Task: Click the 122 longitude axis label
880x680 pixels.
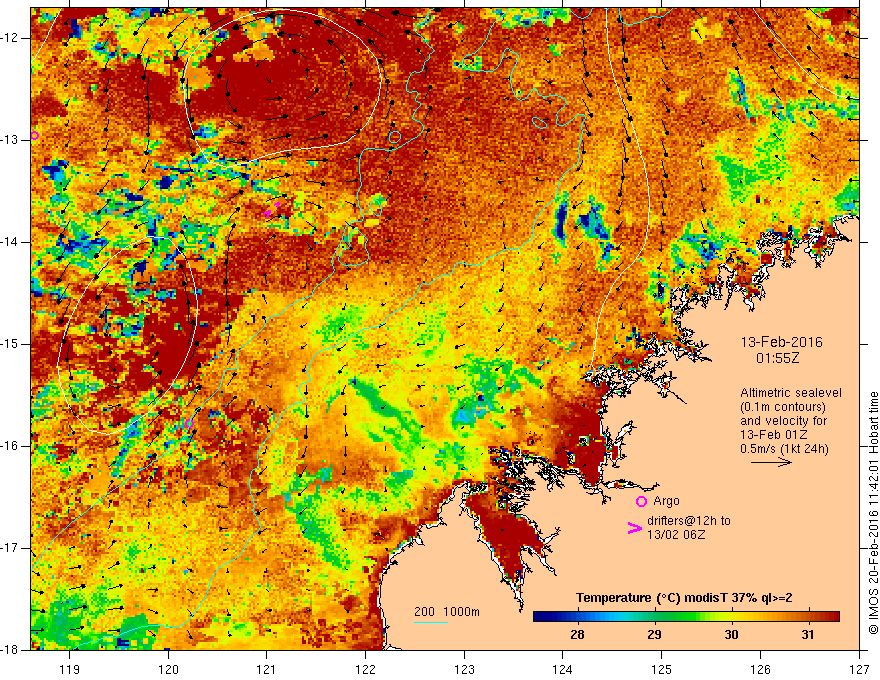Action: point(365,669)
